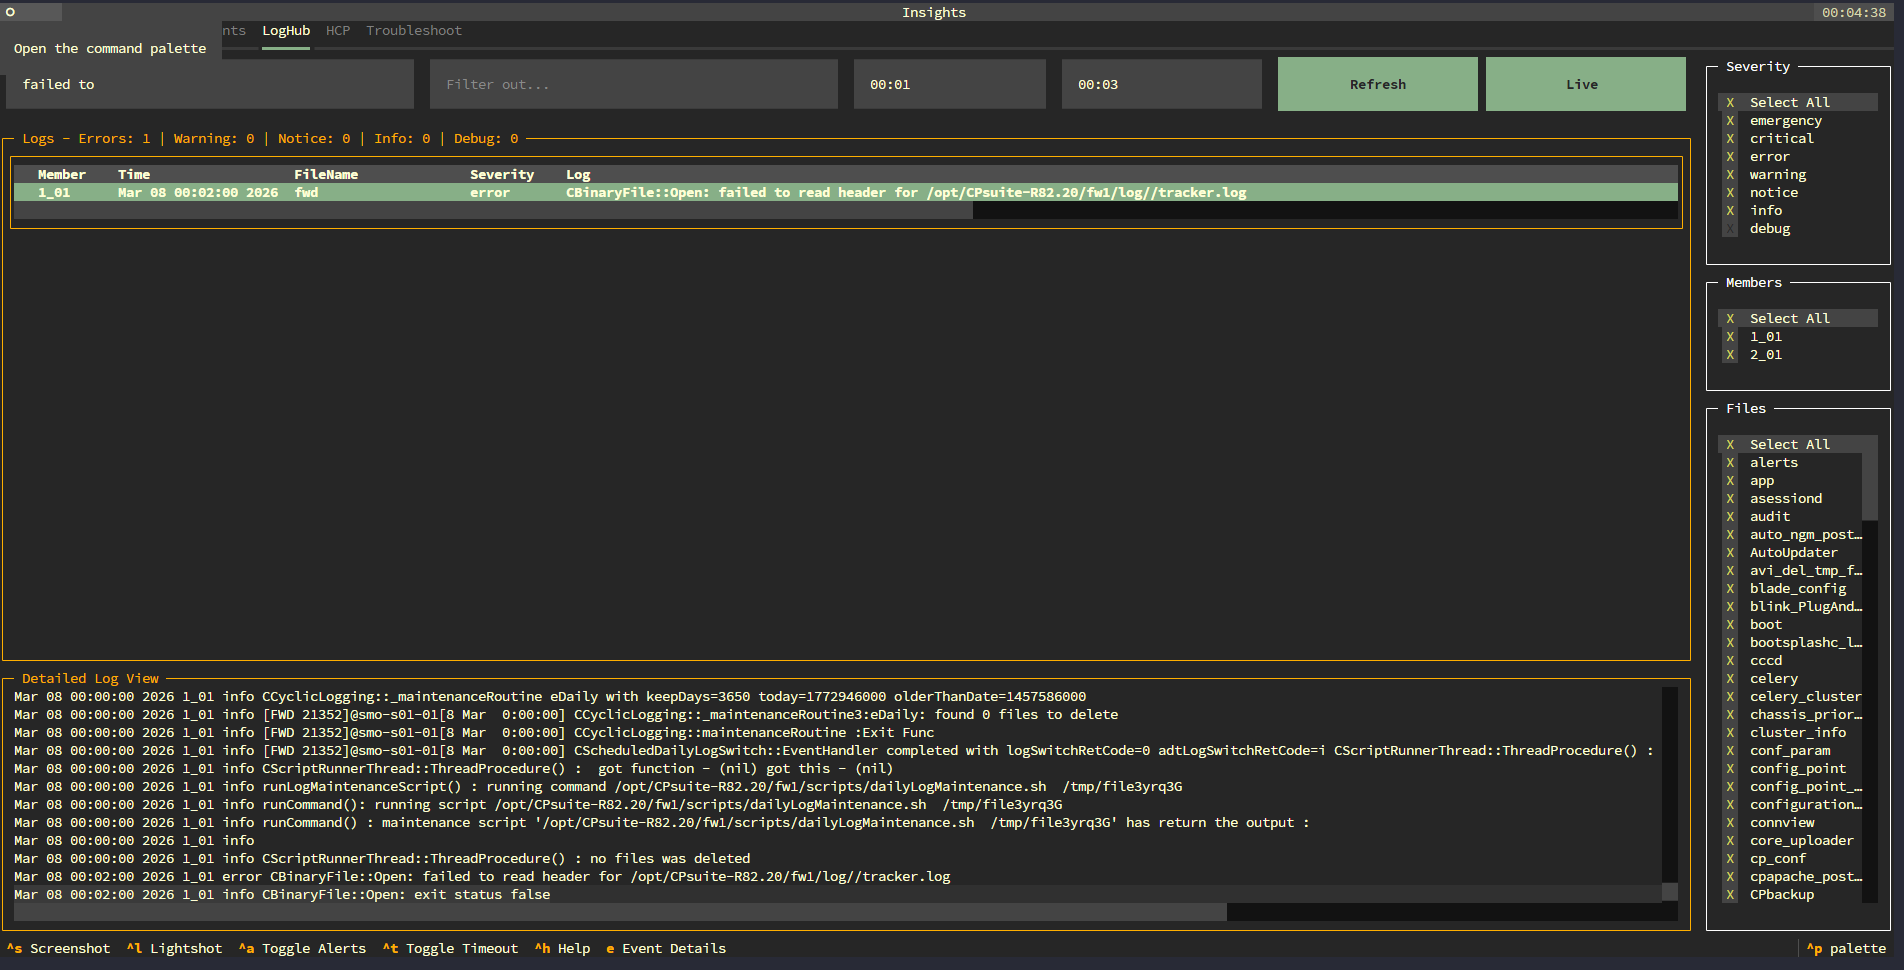The image size is (1904, 970).
Task: Toggle the error severity checkbox
Action: click(x=1730, y=157)
